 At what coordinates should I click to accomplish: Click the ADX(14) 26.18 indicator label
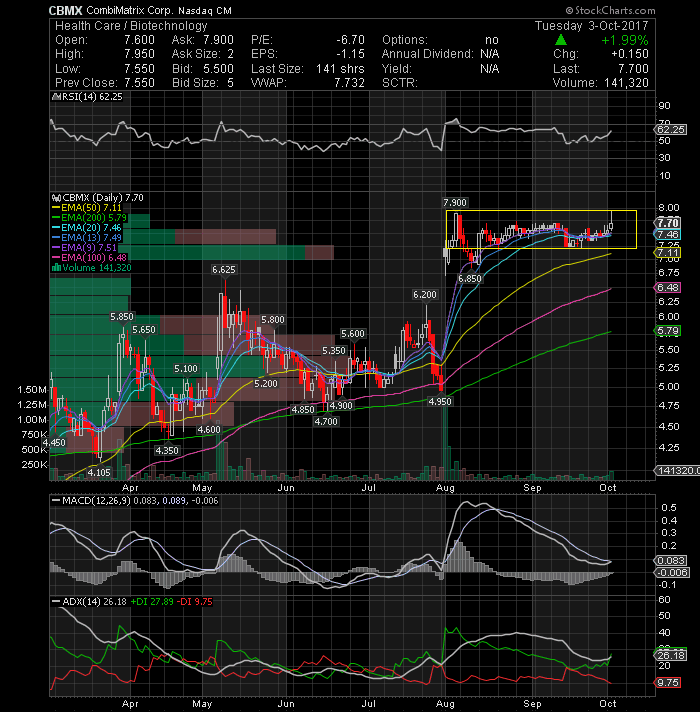(x=94, y=602)
